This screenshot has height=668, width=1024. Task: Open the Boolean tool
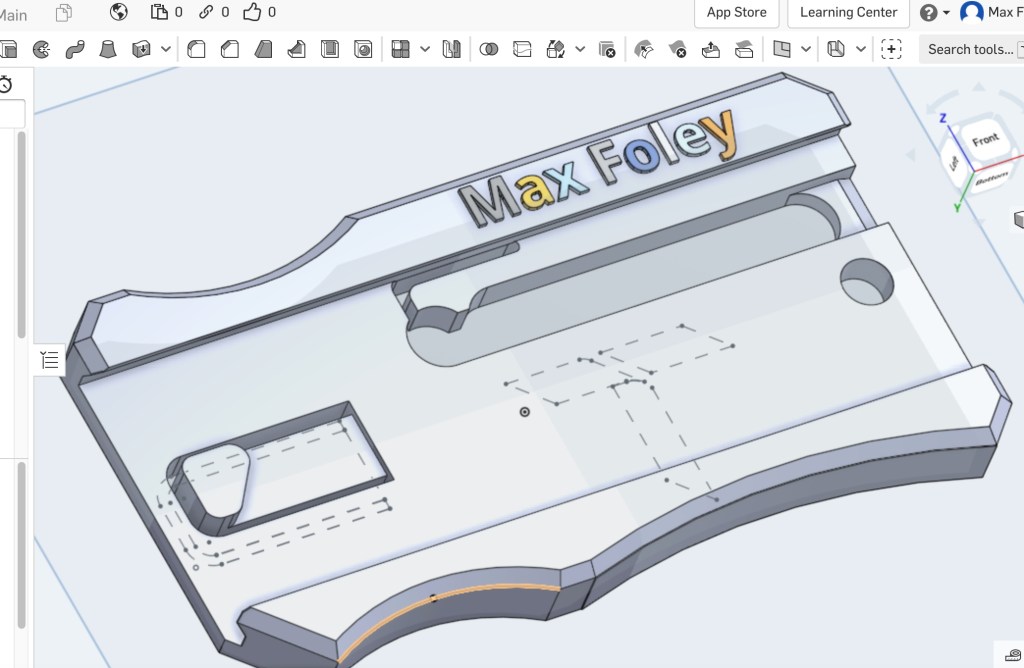[489, 49]
